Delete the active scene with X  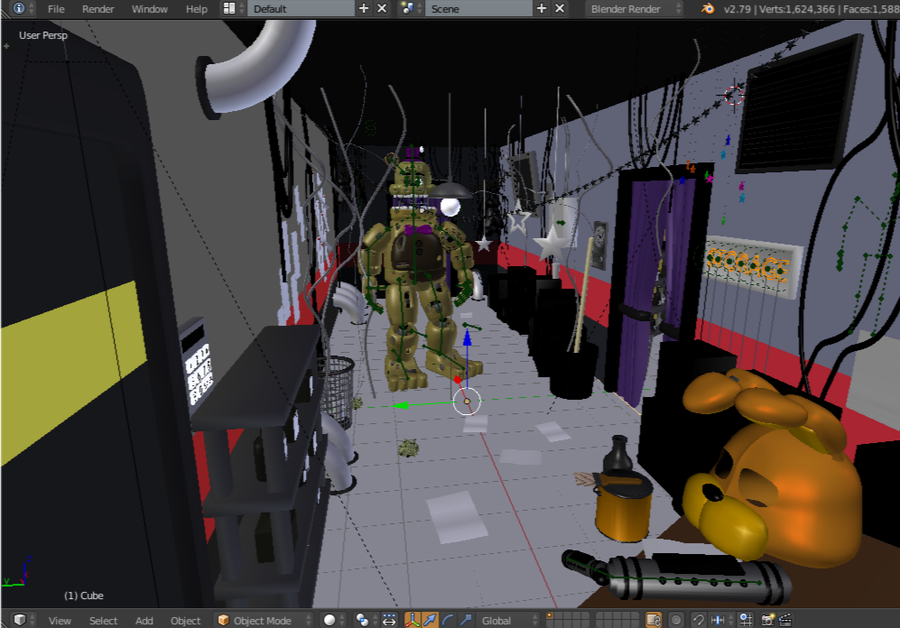click(560, 9)
